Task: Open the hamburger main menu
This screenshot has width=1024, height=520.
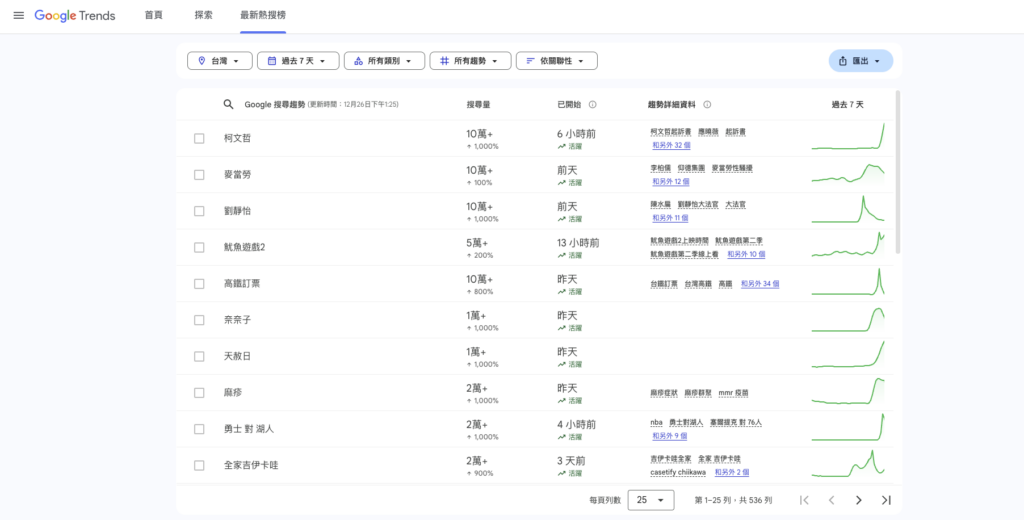Action: pyautogui.click(x=18, y=15)
